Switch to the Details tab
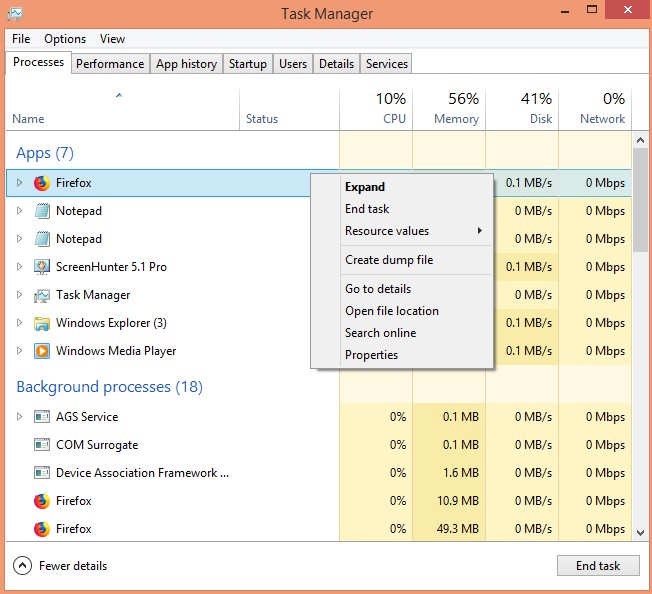Image resolution: width=652 pixels, height=594 pixels. point(336,64)
